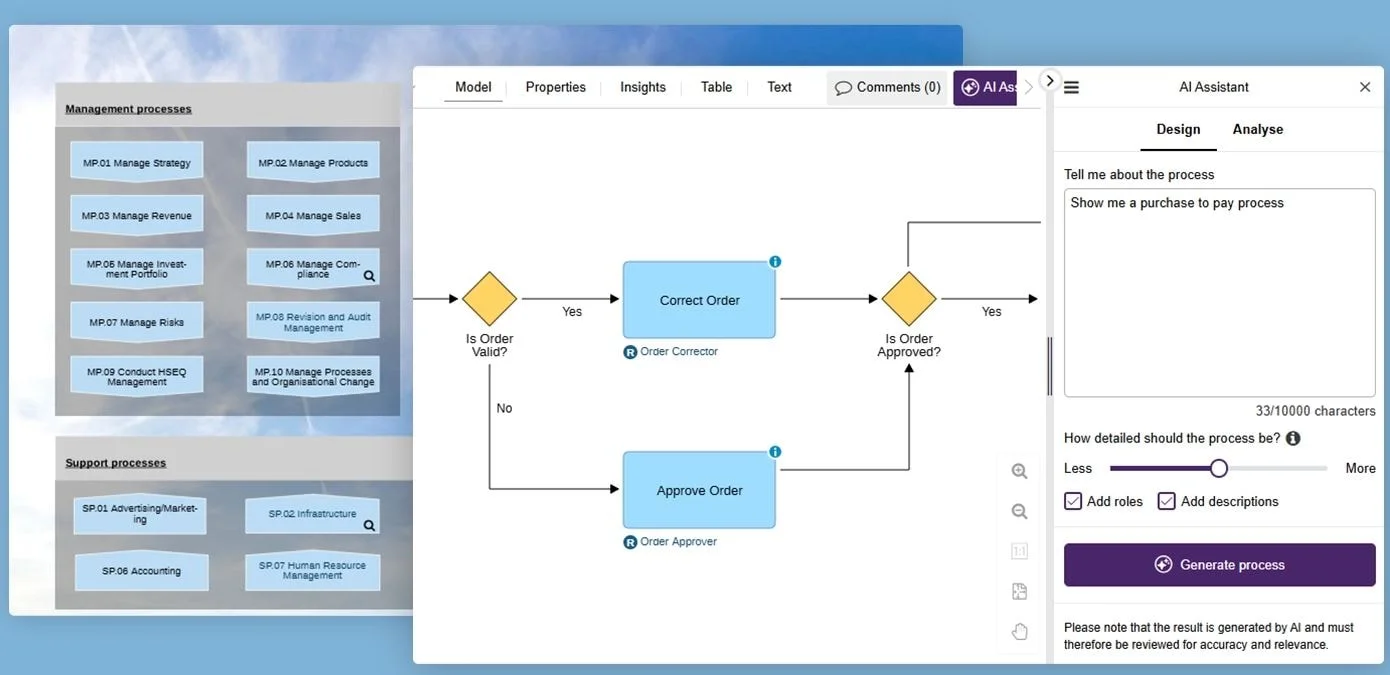Open the hamburger menu in AI Assistant panel
This screenshot has height=675, width=1390.
point(1070,87)
